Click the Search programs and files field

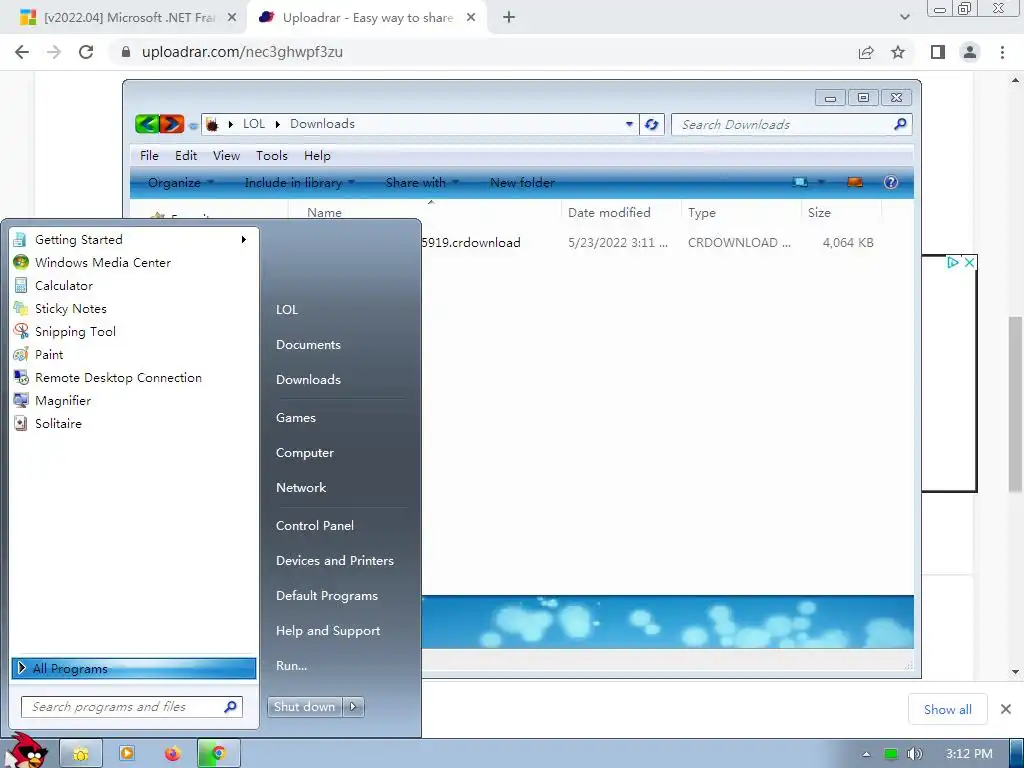click(132, 707)
